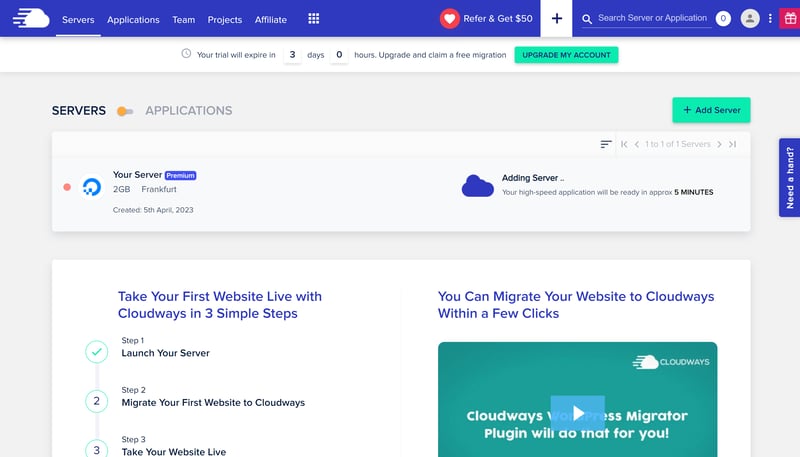Open the Applications menu in navbar
800x457 pixels.
tap(133, 19)
